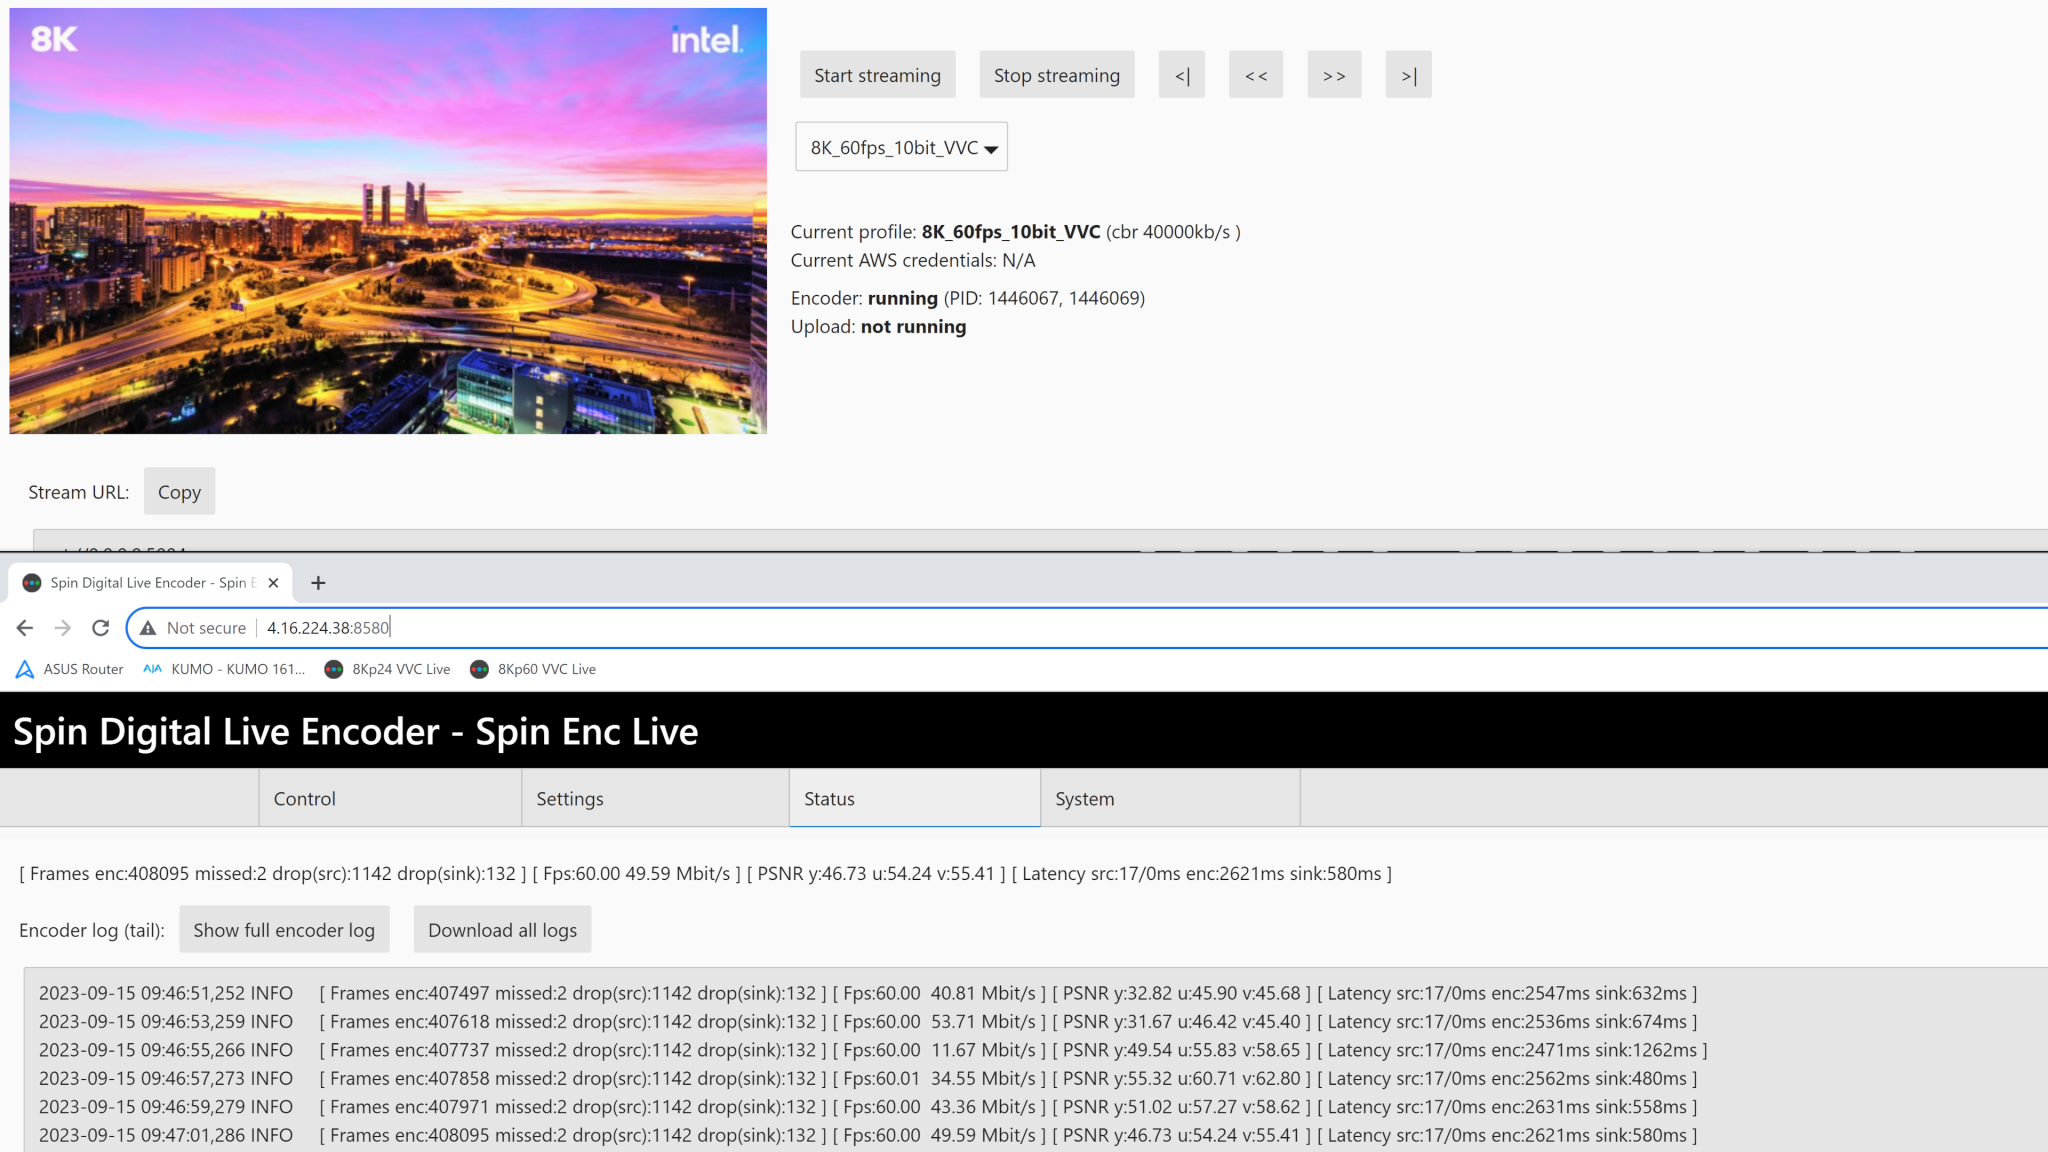Click the Start streaming button
Image resolution: width=2048 pixels, height=1152 pixels.
(877, 74)
